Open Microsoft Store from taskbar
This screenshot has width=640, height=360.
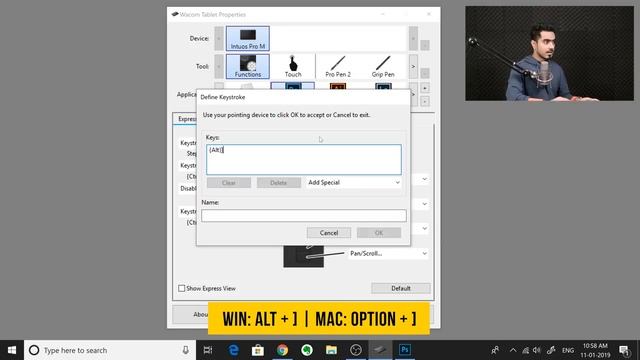[258, 350]
